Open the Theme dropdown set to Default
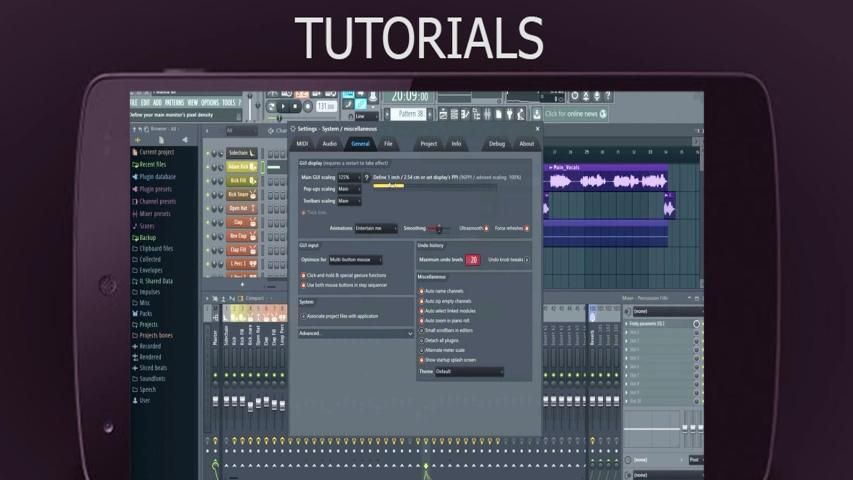This screenshot has height=480, width=853. coord(467,371)
